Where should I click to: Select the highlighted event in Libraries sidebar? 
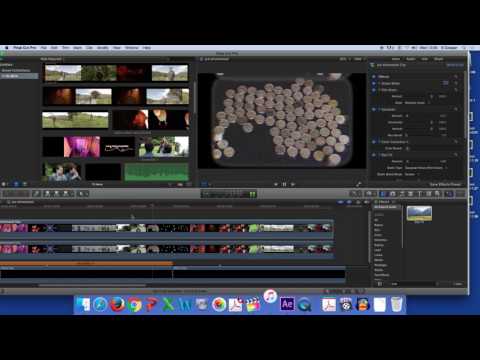(19, 76)
